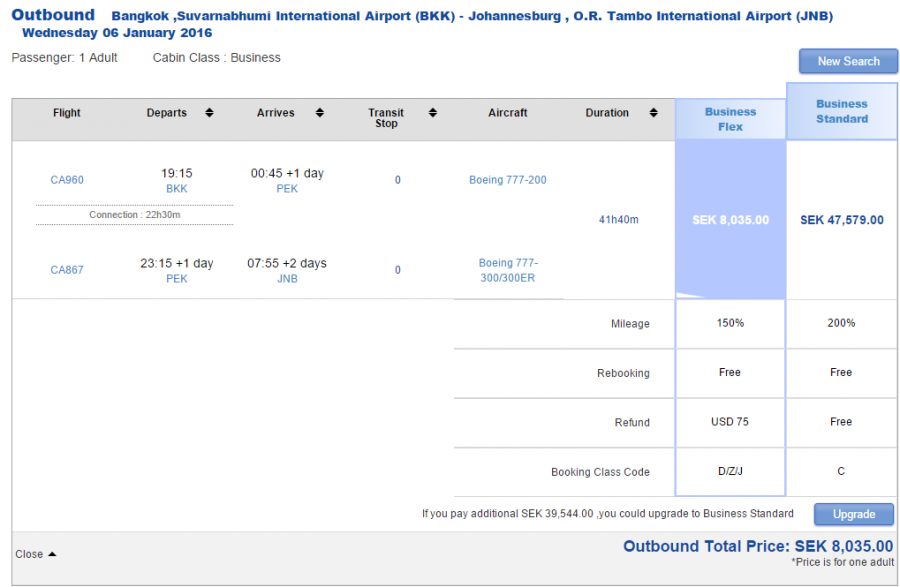Click BKK departure airport link
900x587 pixels.
tap(176, 189)
